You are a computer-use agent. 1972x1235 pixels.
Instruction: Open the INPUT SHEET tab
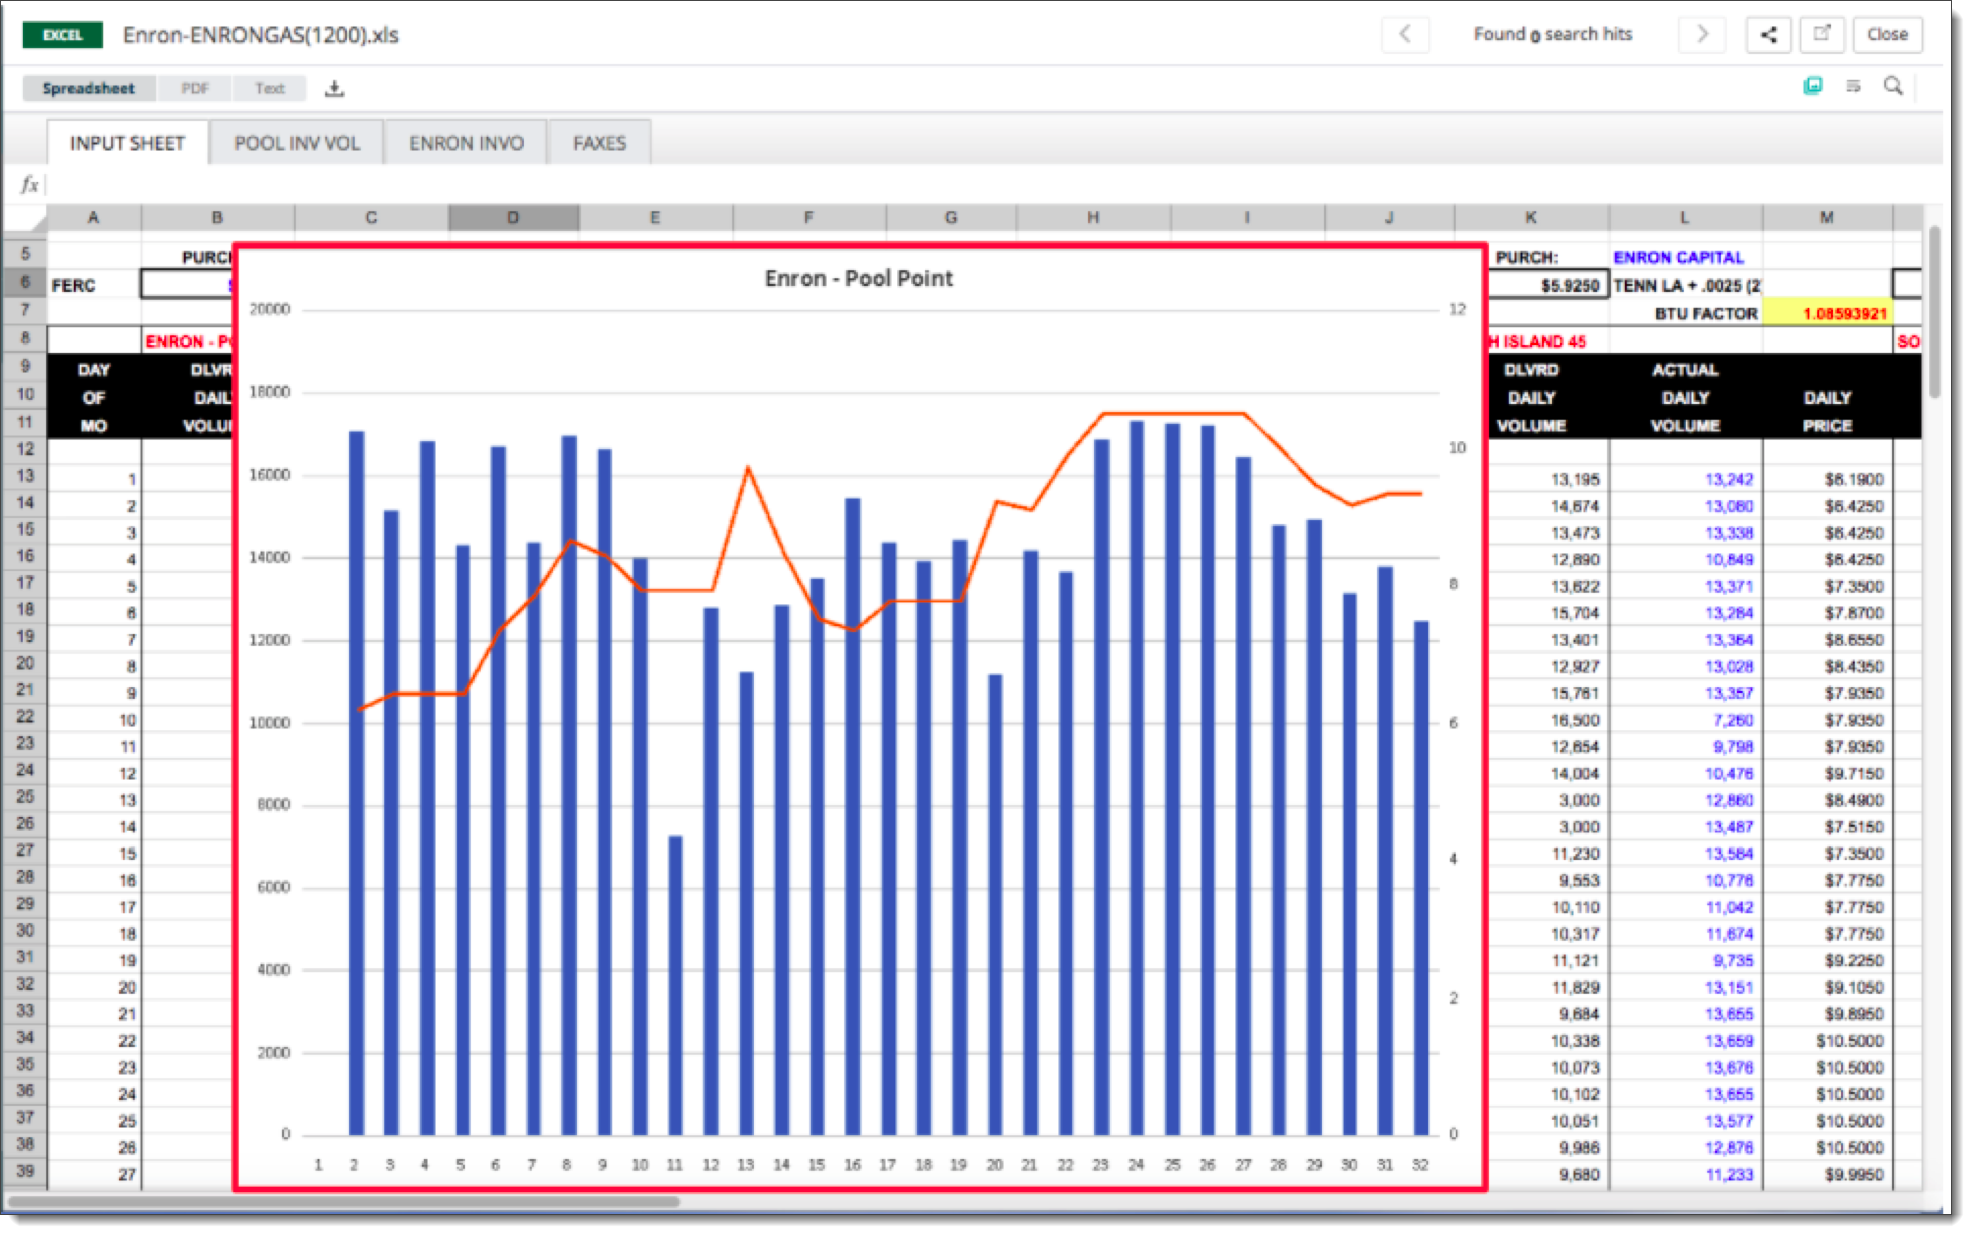tap(128, 143)
